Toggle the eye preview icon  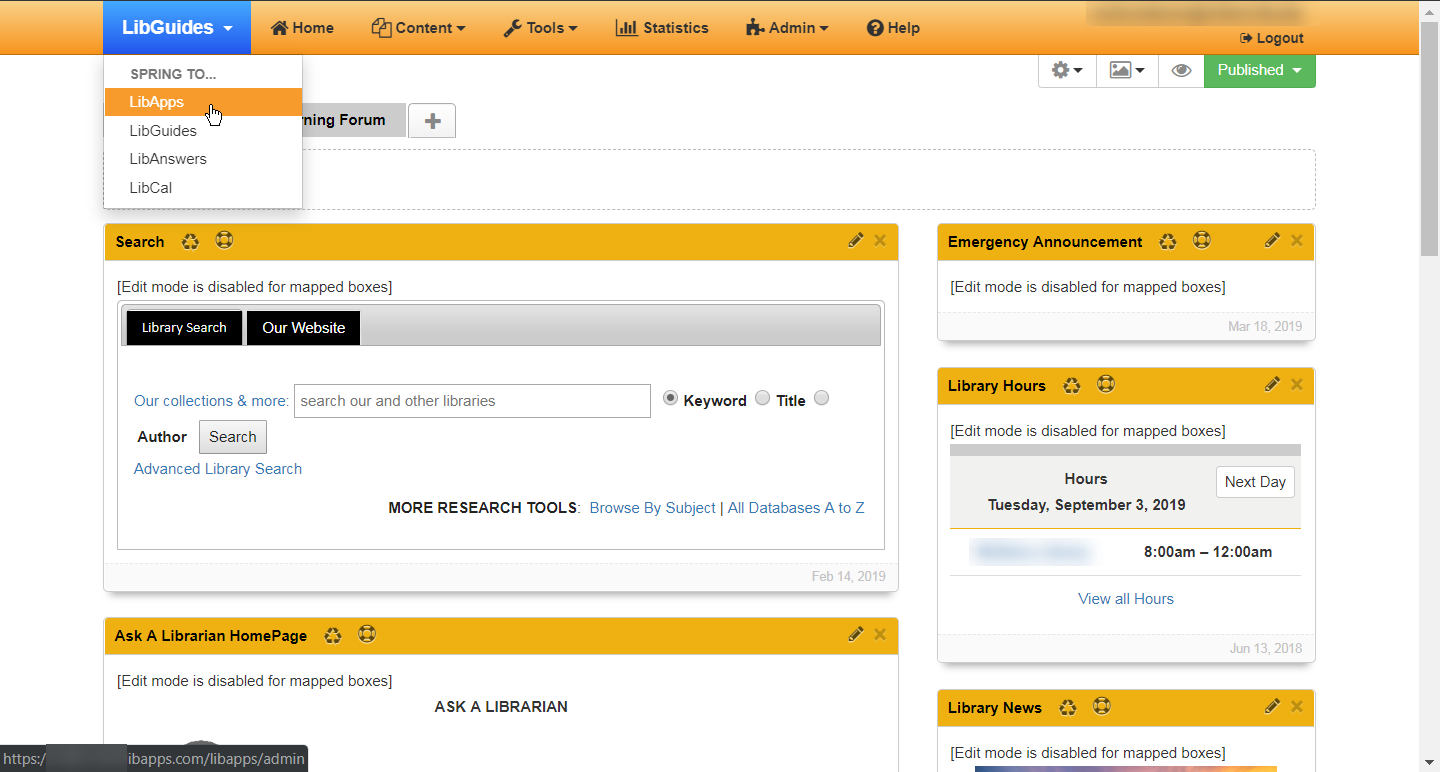[x=1181, y=70]
